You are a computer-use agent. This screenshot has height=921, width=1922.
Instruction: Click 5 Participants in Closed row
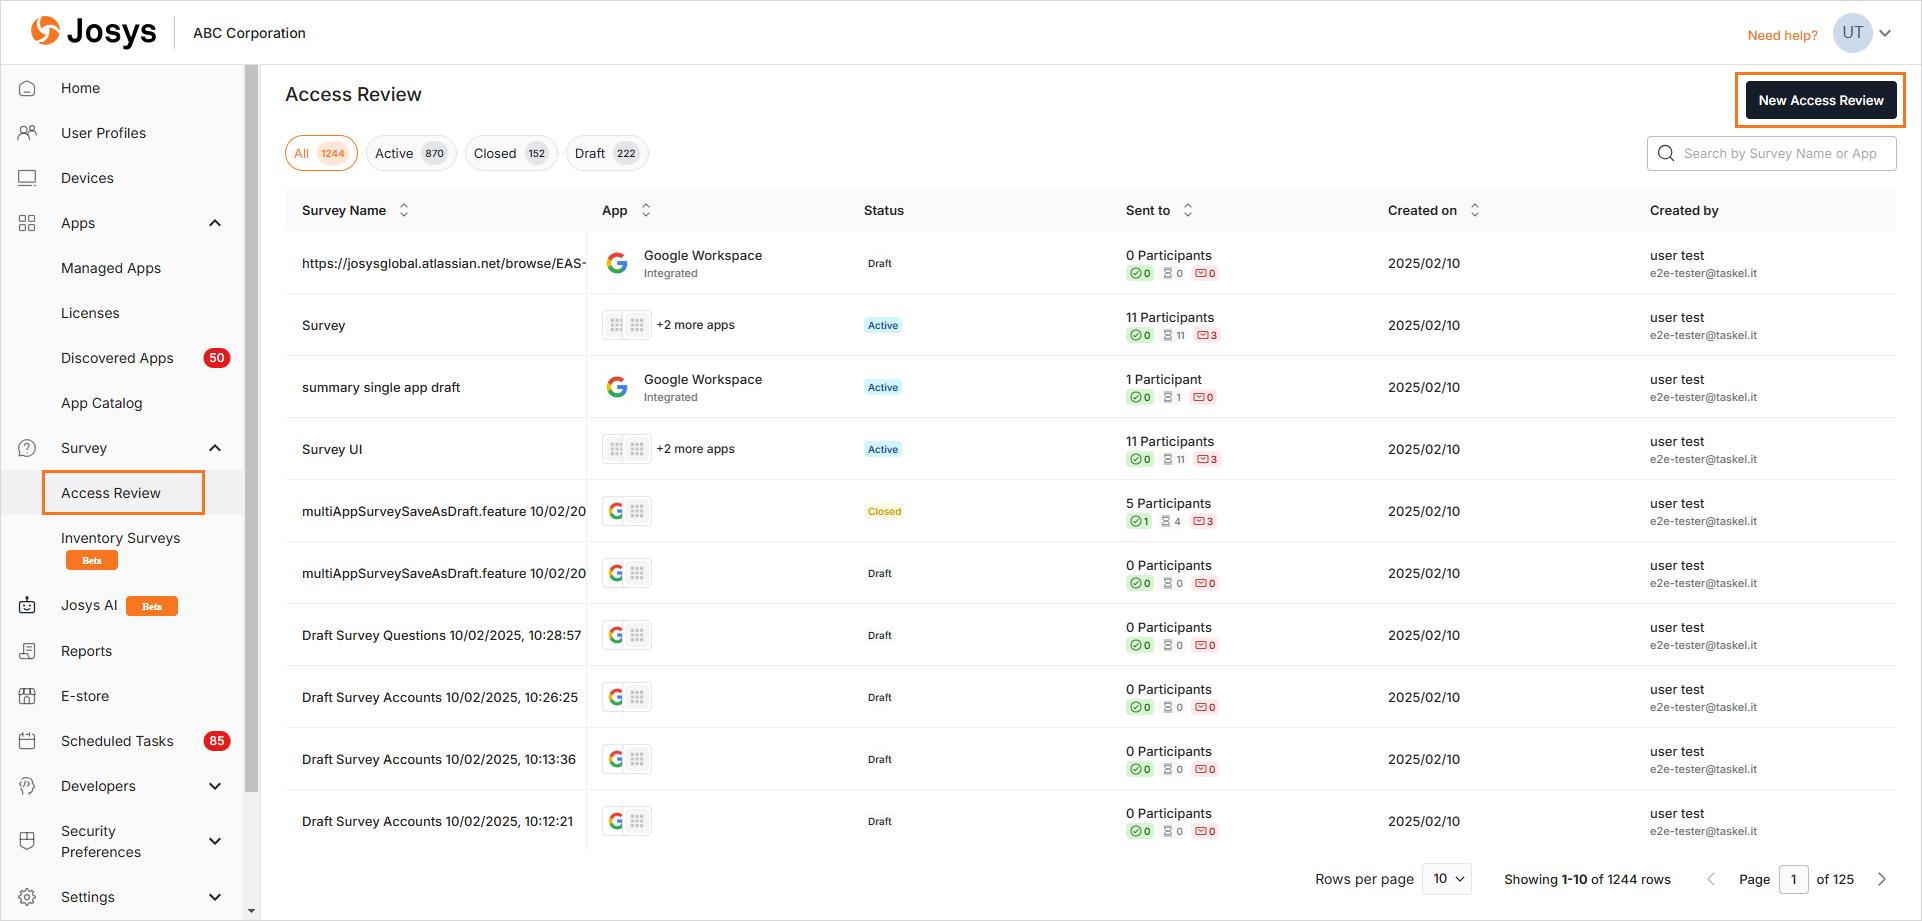pos(1168,503)
